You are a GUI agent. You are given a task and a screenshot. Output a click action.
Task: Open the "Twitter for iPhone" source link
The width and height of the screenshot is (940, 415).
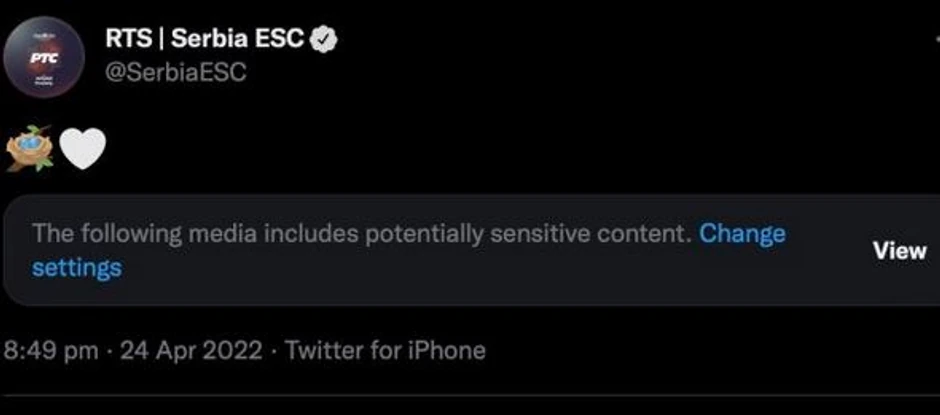coord(385,351)
